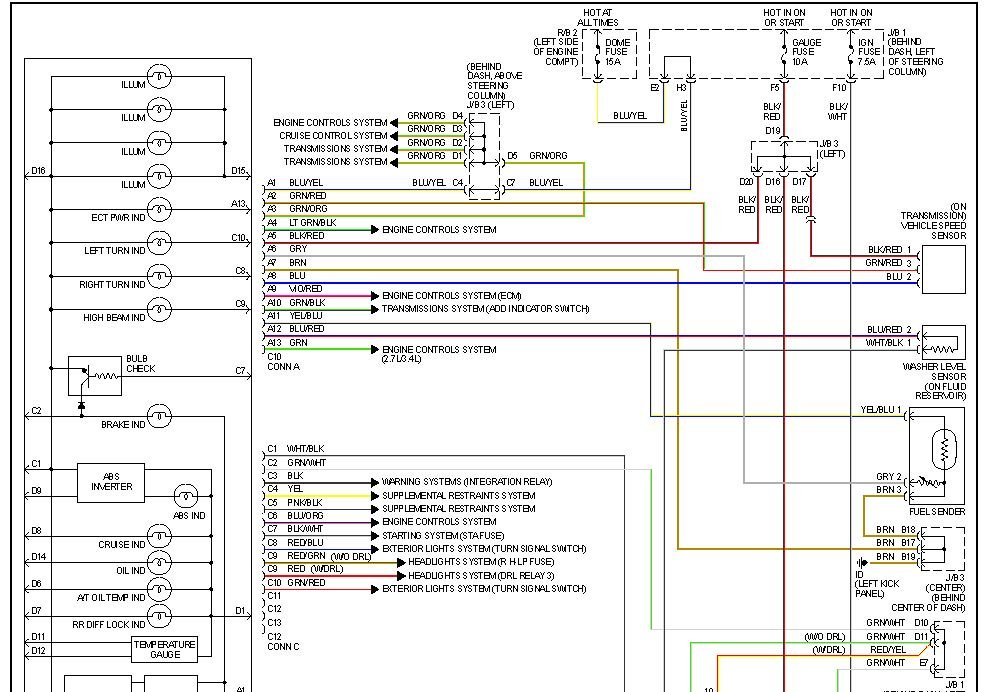The image size is (989, 692).
Task: Click the DOME FUSE 15A symbol
Action: pos(597,53)
